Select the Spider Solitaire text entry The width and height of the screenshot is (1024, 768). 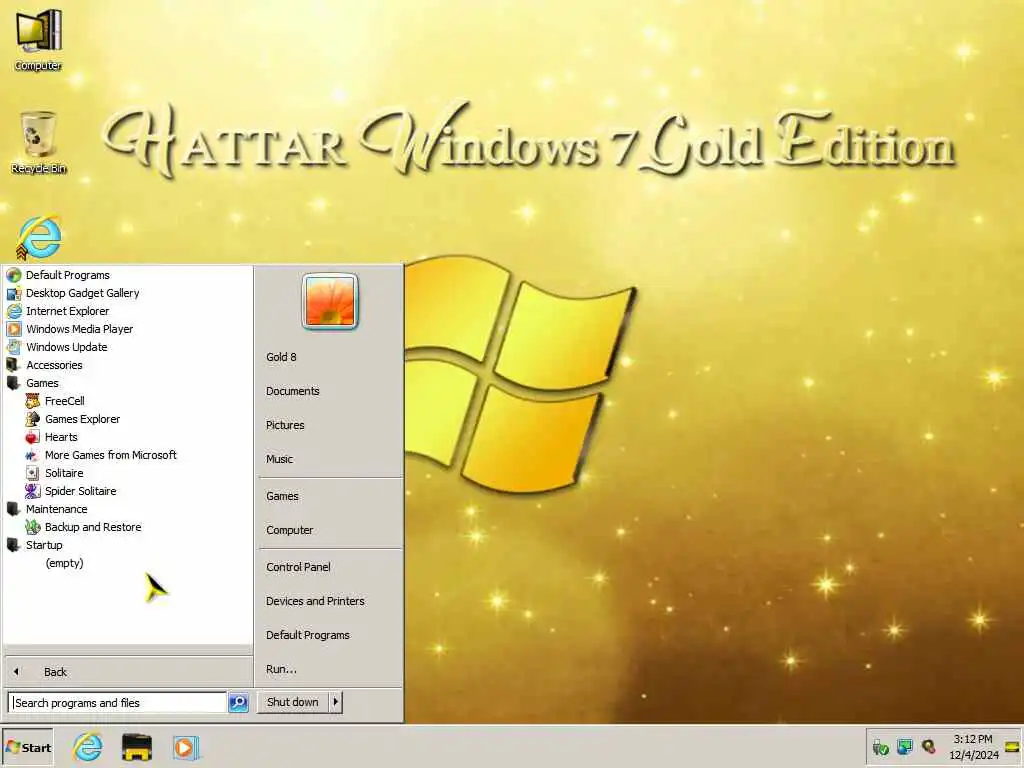pos(80,491)
